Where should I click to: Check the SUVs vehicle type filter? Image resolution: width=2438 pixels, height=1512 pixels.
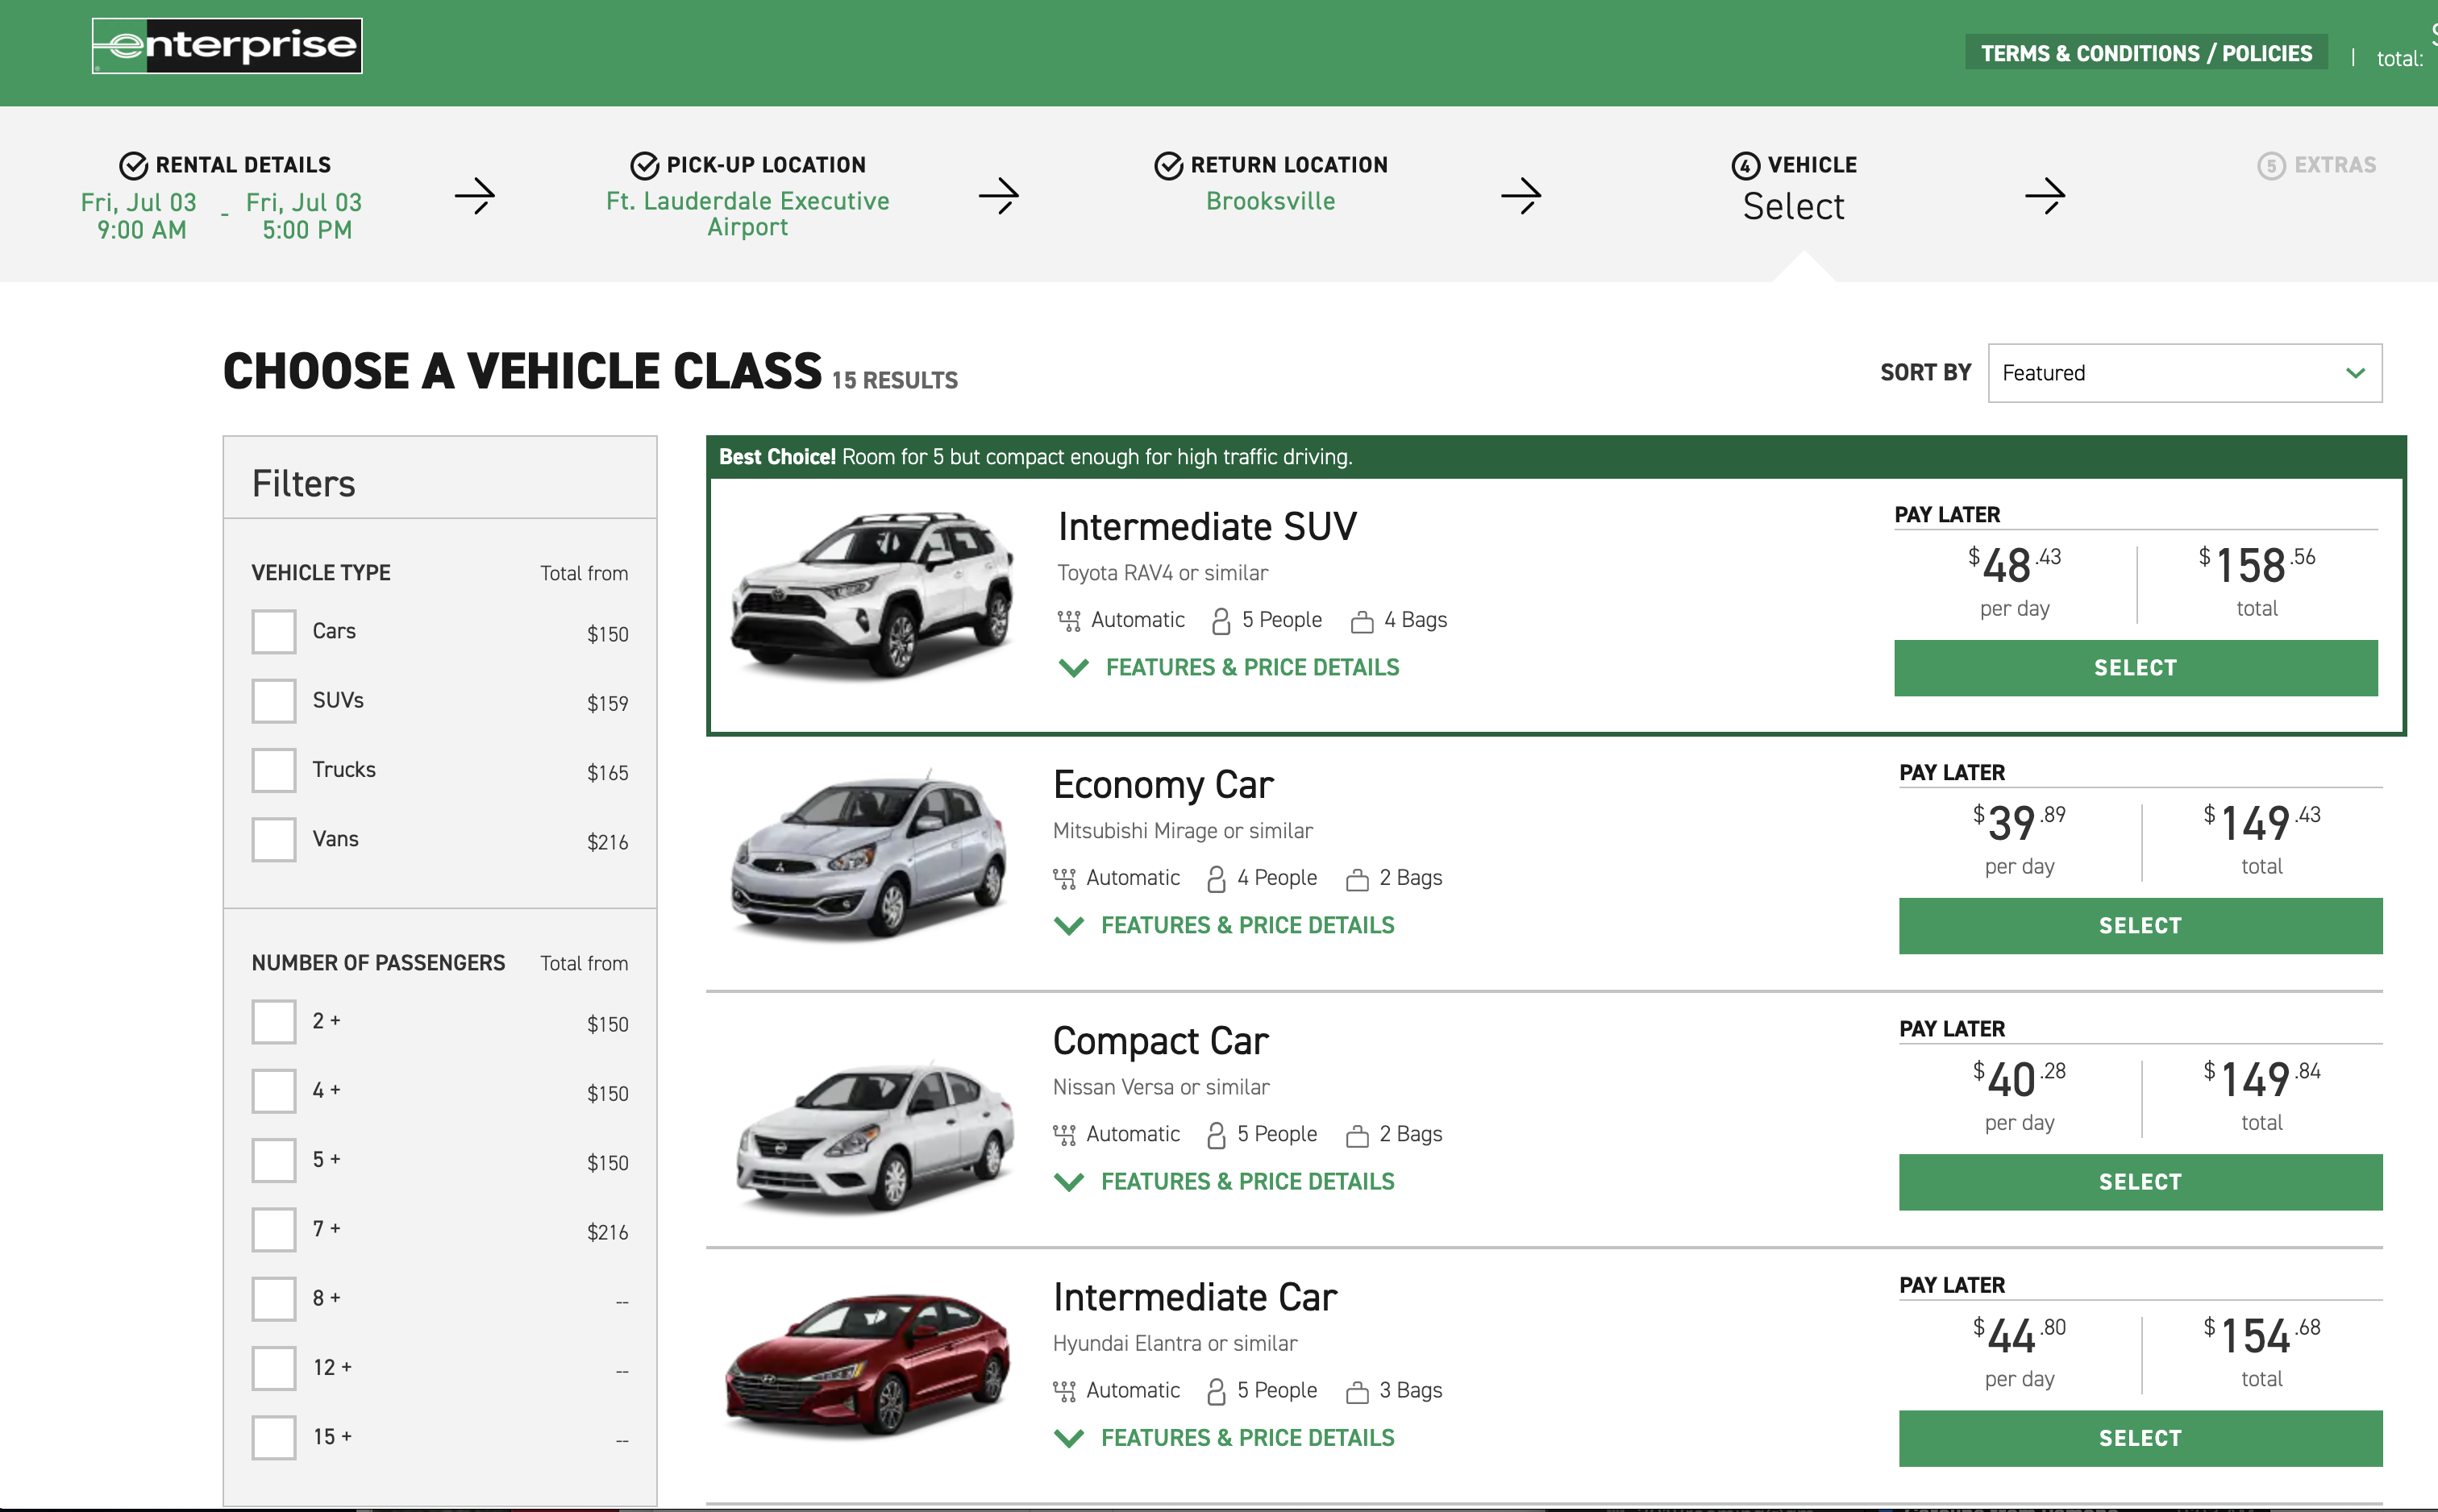[x=273, y=701]
